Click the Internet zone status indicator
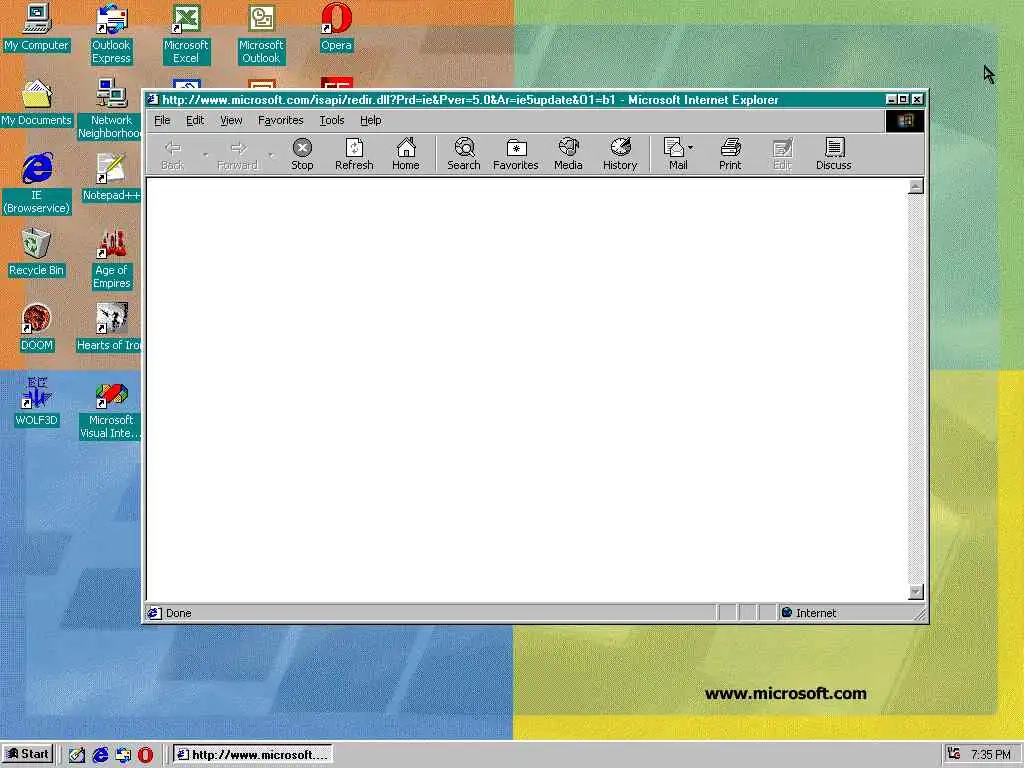1024x768 pixels. 808,613
